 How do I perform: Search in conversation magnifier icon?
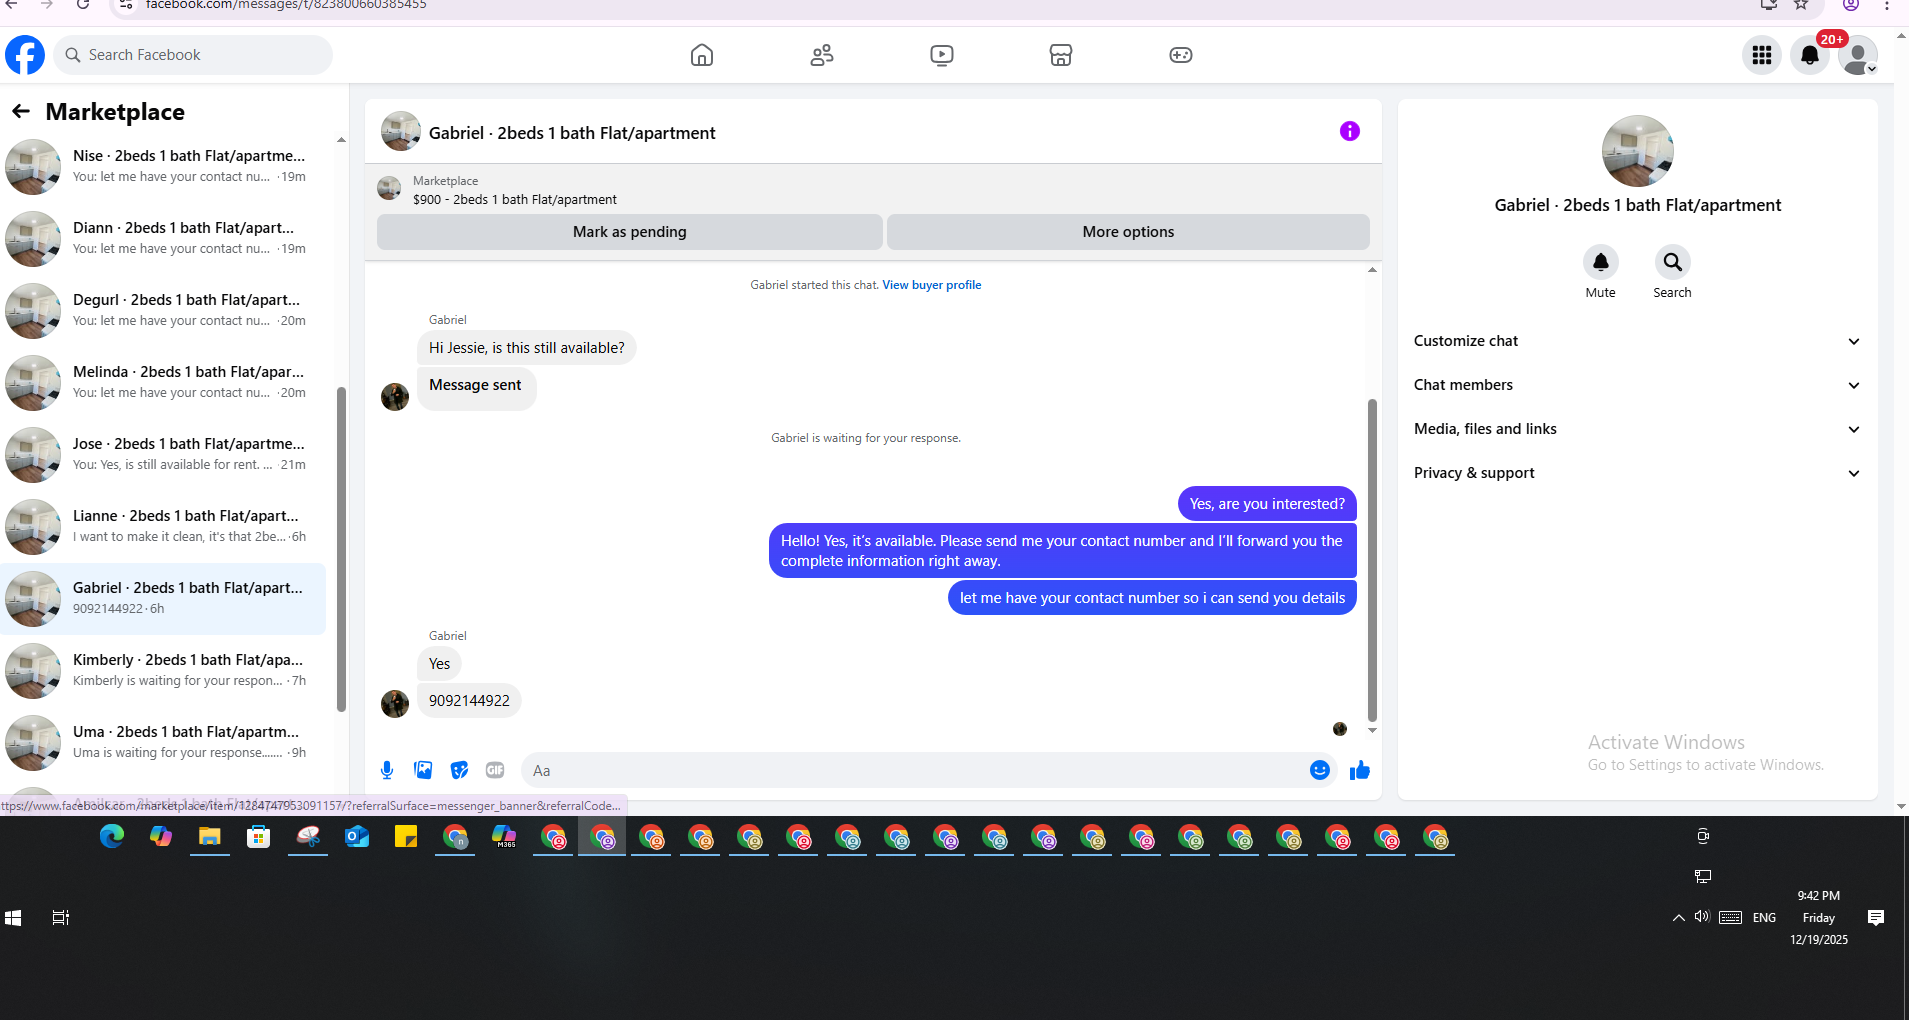pos(1673,262)
